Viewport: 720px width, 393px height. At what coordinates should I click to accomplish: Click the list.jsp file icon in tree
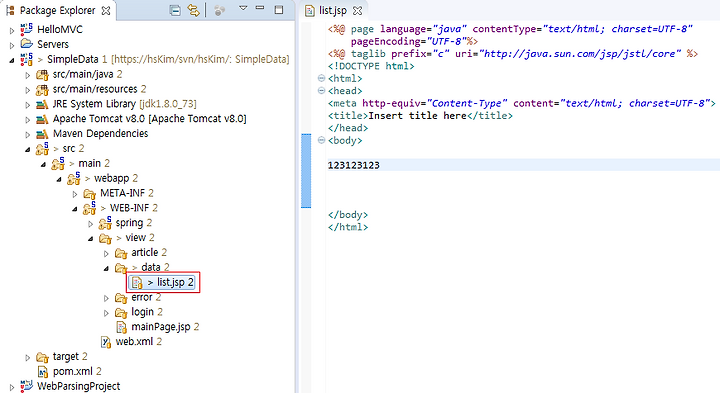click(x=137, y=282)
